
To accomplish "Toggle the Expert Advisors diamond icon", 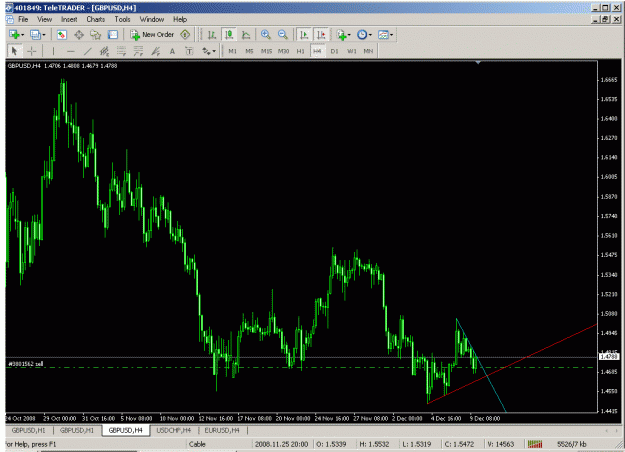I will click(x=185, y=35).
